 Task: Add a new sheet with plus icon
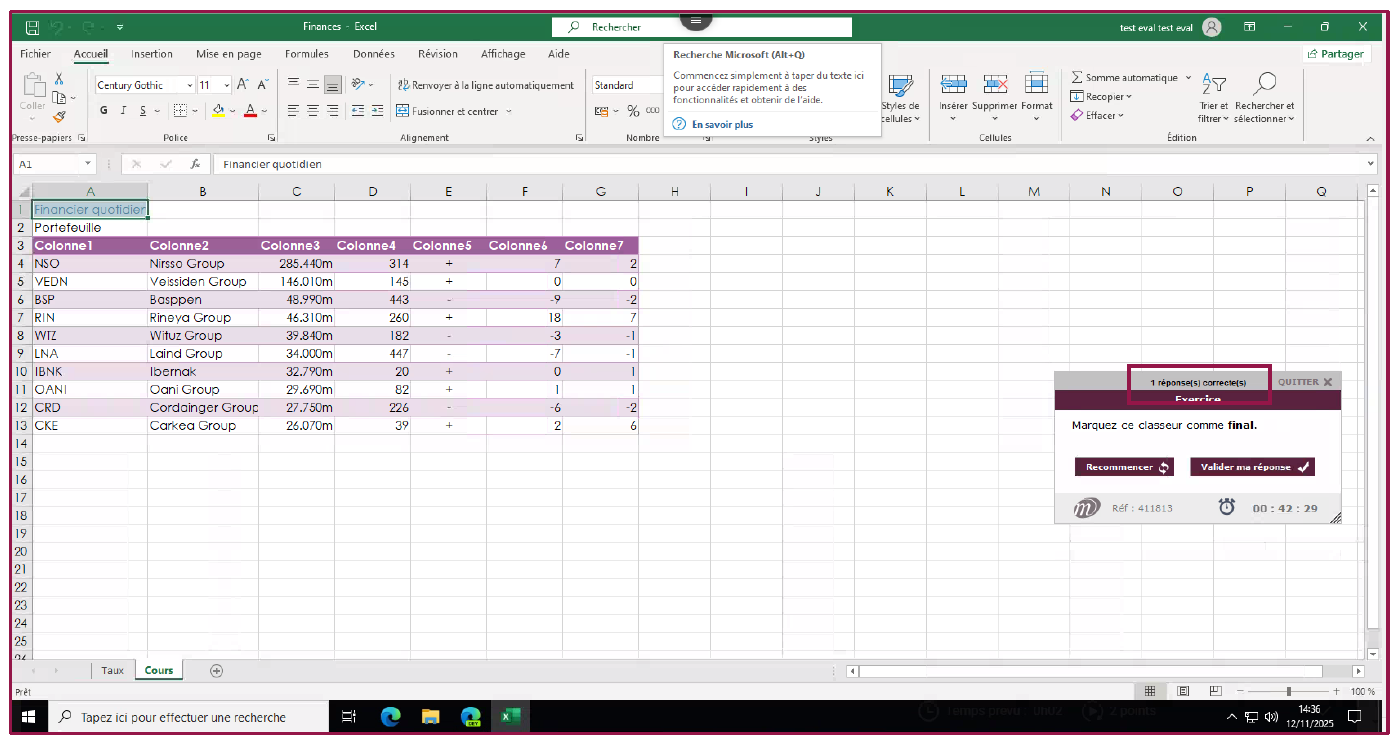tap(216, 671)
